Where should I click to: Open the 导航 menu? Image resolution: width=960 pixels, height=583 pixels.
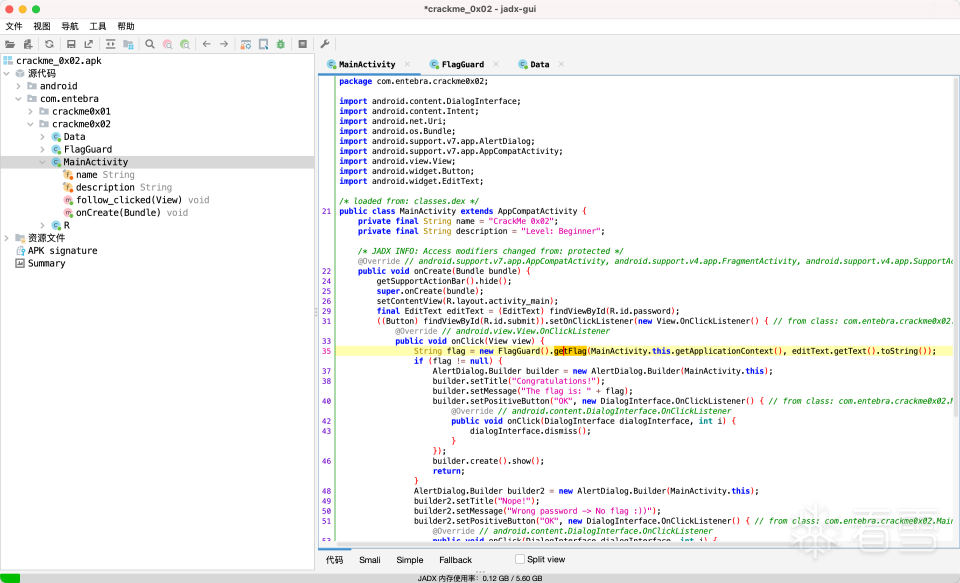[x=70, y=26]
